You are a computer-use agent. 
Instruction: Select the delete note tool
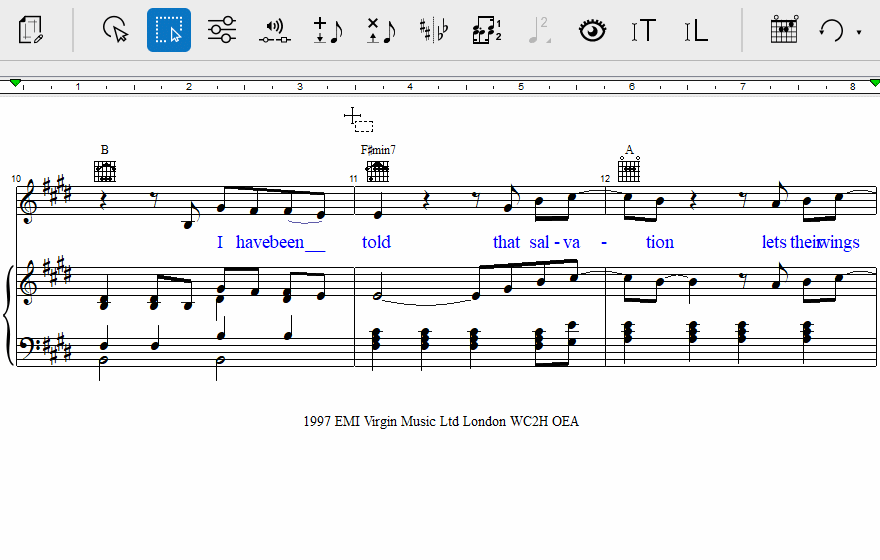point(380,30)
